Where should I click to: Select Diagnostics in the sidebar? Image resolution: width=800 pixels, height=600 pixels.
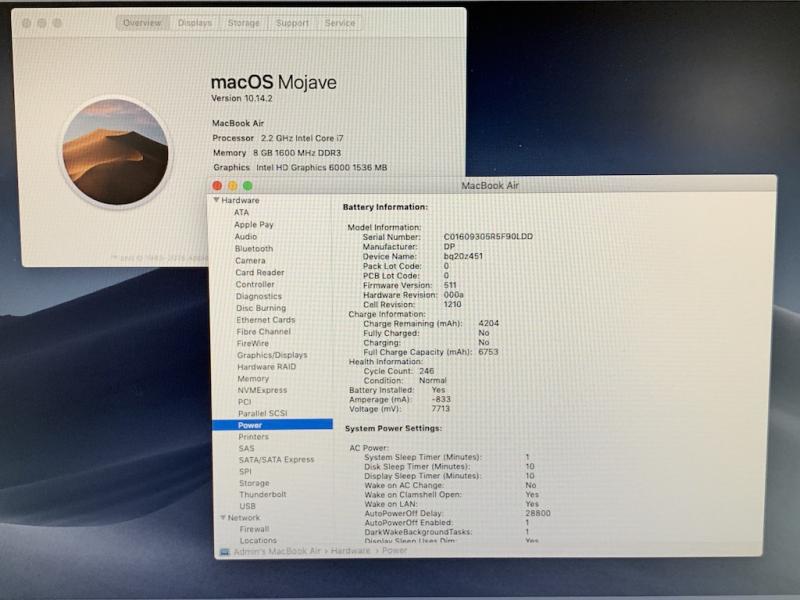[x=259, y=296]
